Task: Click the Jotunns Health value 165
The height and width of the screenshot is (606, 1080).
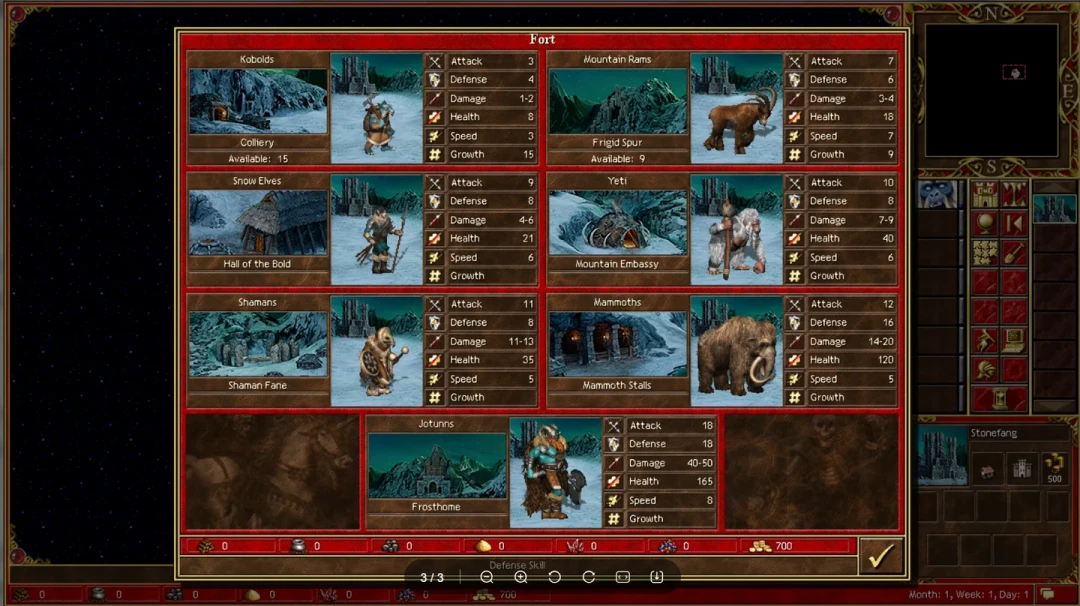Action: [705, 481]
